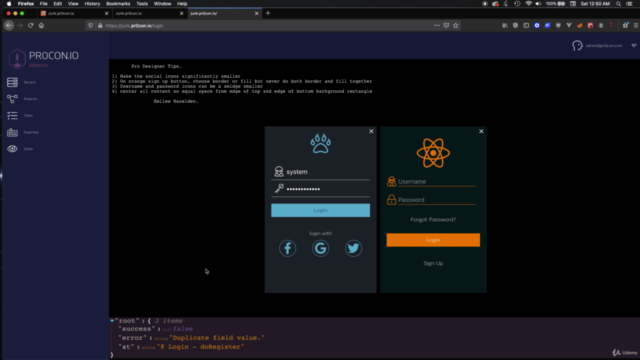Click the Forgot Password? link
640x360 pixels.
433,220
